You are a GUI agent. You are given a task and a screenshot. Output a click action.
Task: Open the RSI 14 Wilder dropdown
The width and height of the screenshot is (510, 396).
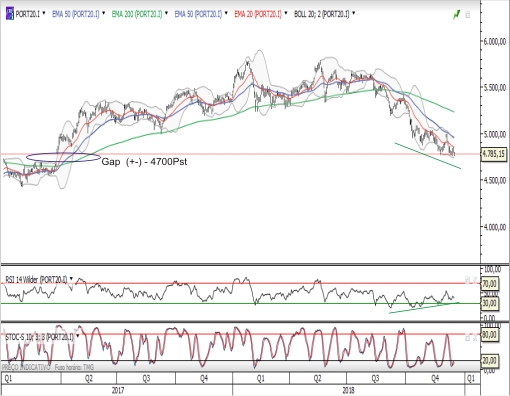click(x=71, y=279)
